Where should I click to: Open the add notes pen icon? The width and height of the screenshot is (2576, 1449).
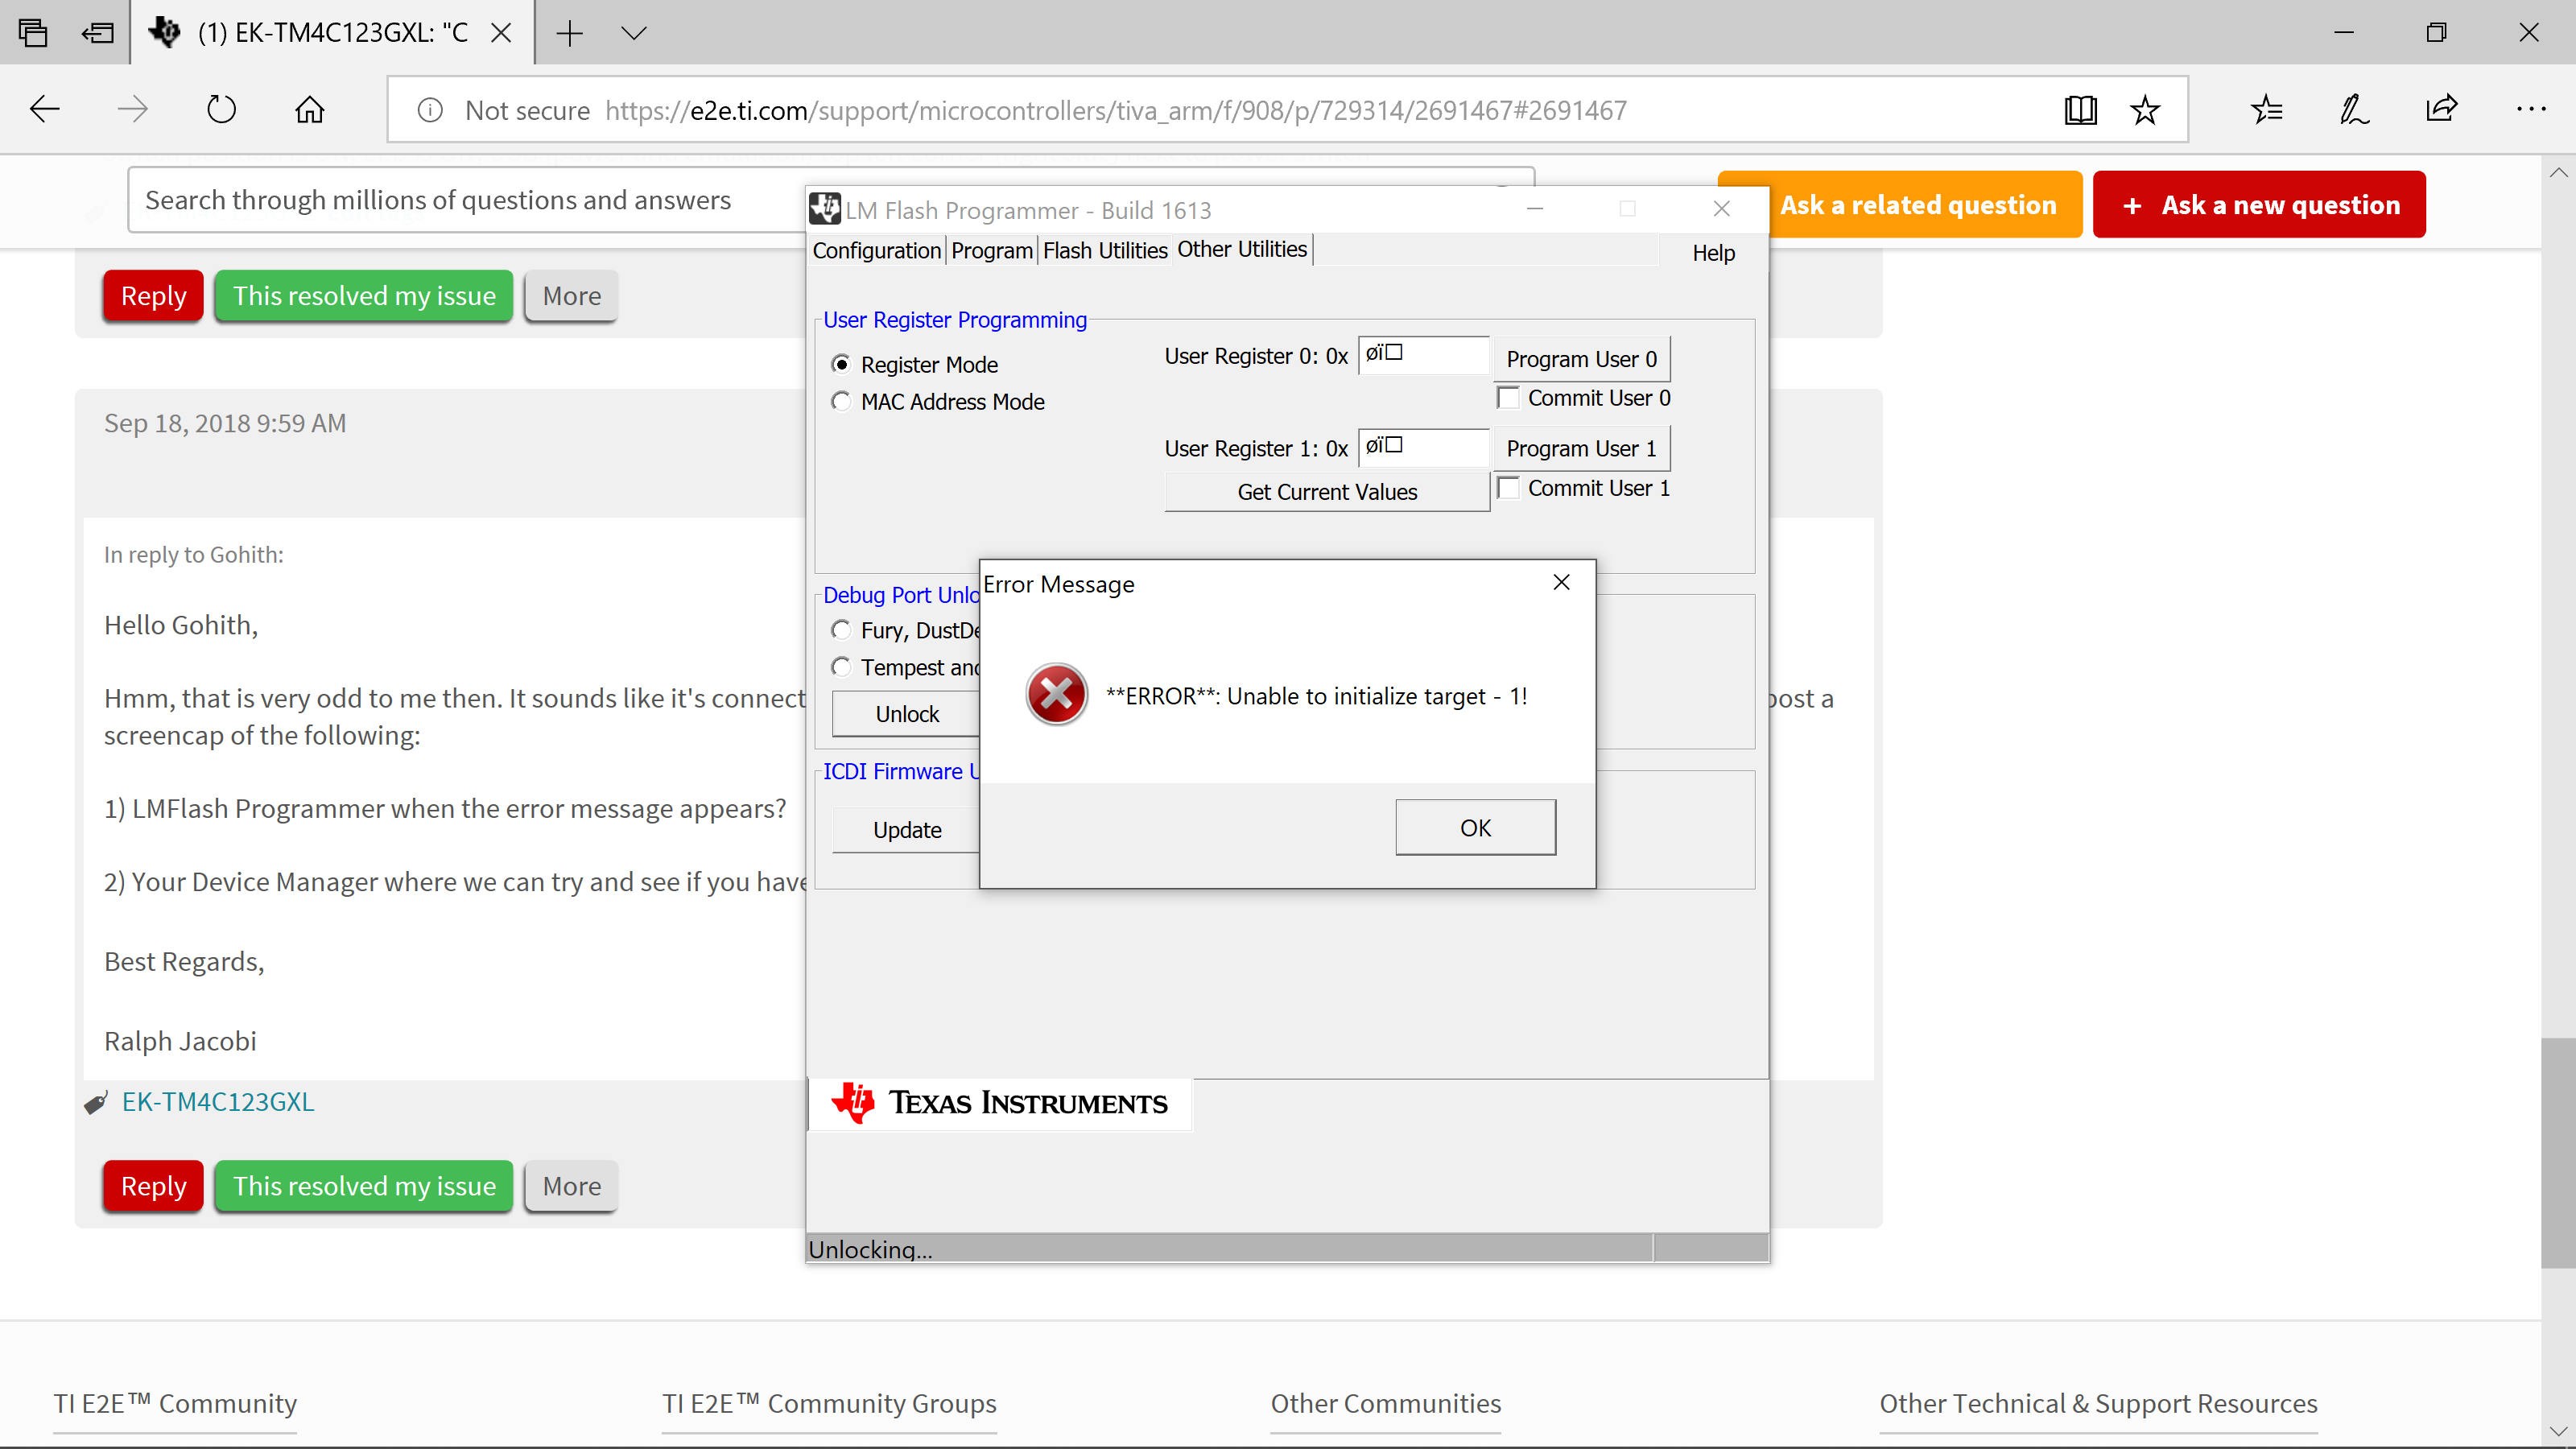[2354, 109]
